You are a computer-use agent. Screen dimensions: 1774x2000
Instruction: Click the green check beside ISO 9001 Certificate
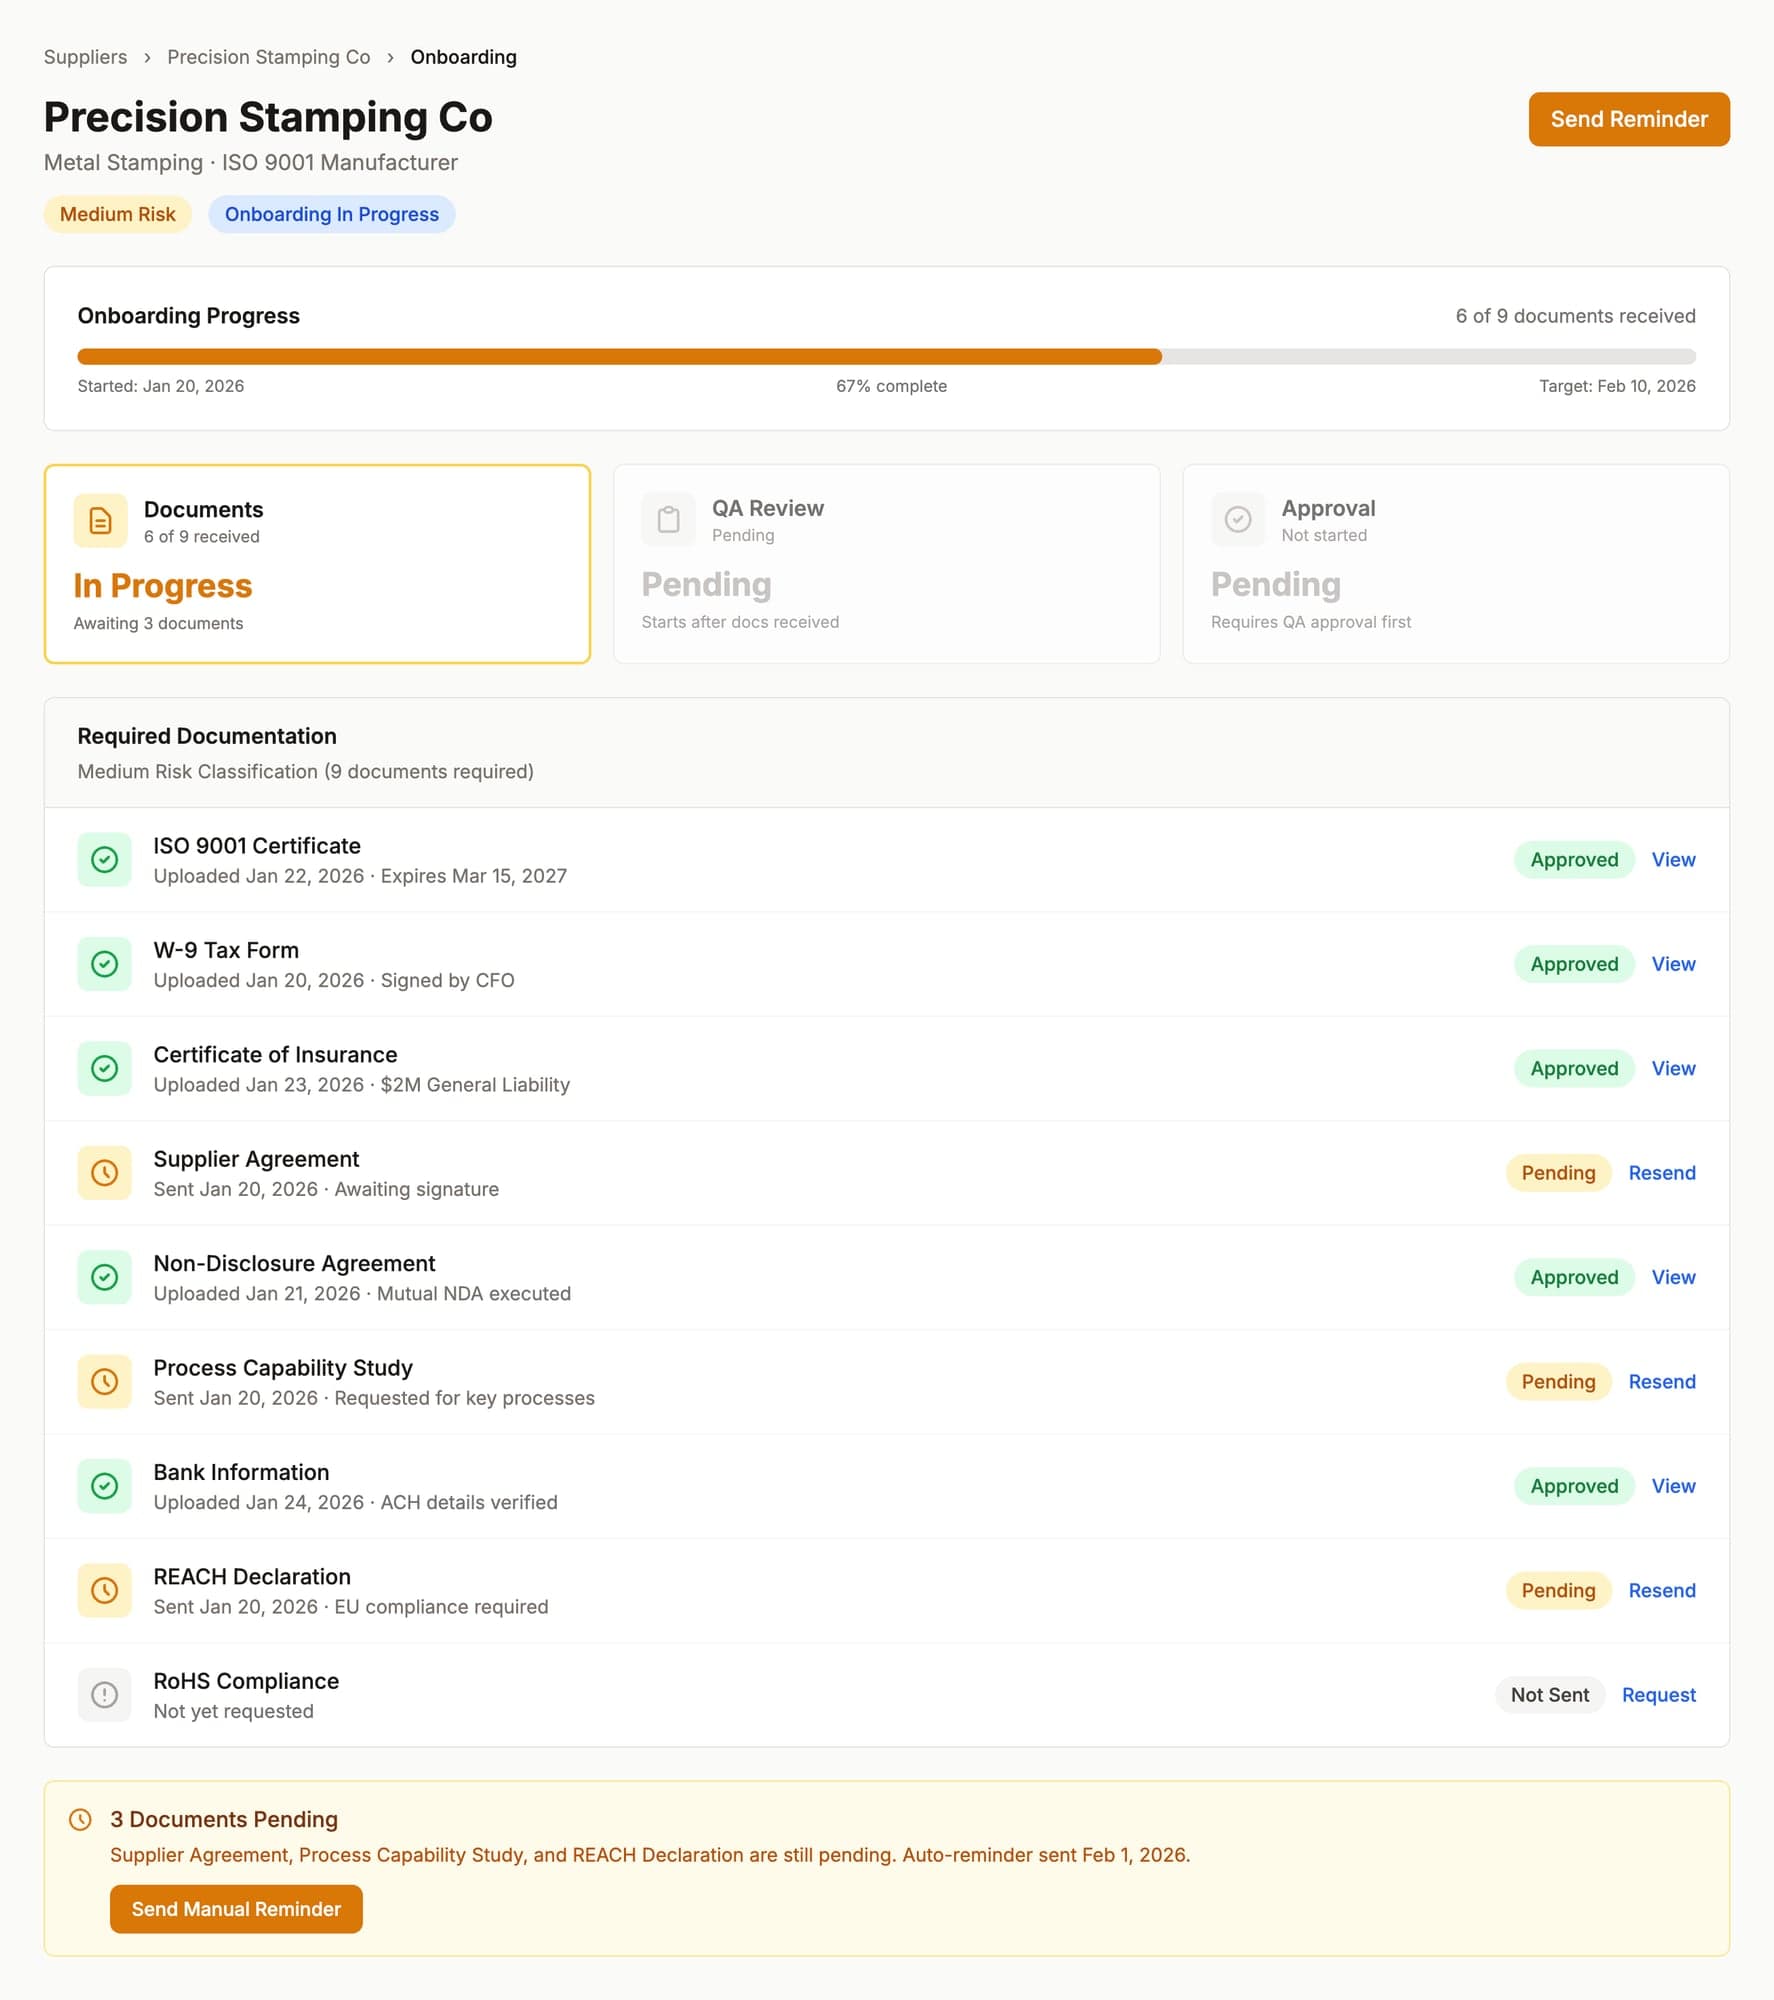(104, 859)
